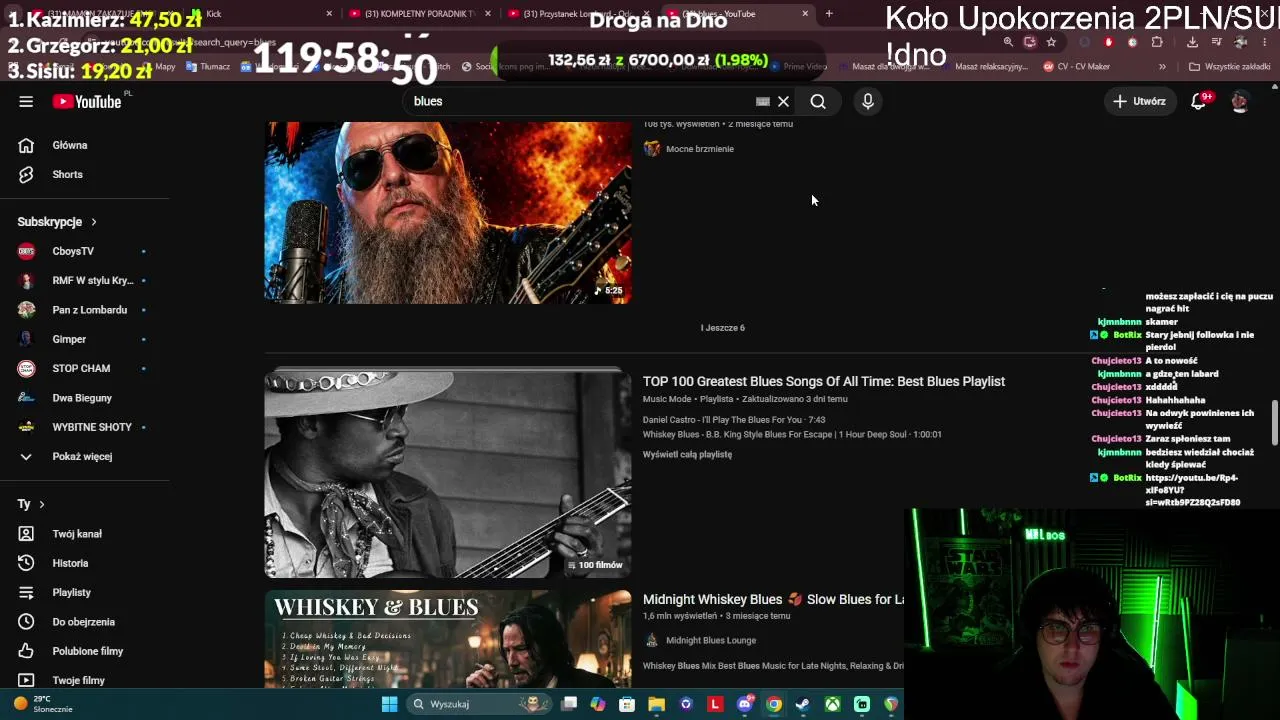This screenshot has height=720, width=1280.
Task: Play Whiskey Blues B.B. King Style track
Action: (792, 435)
